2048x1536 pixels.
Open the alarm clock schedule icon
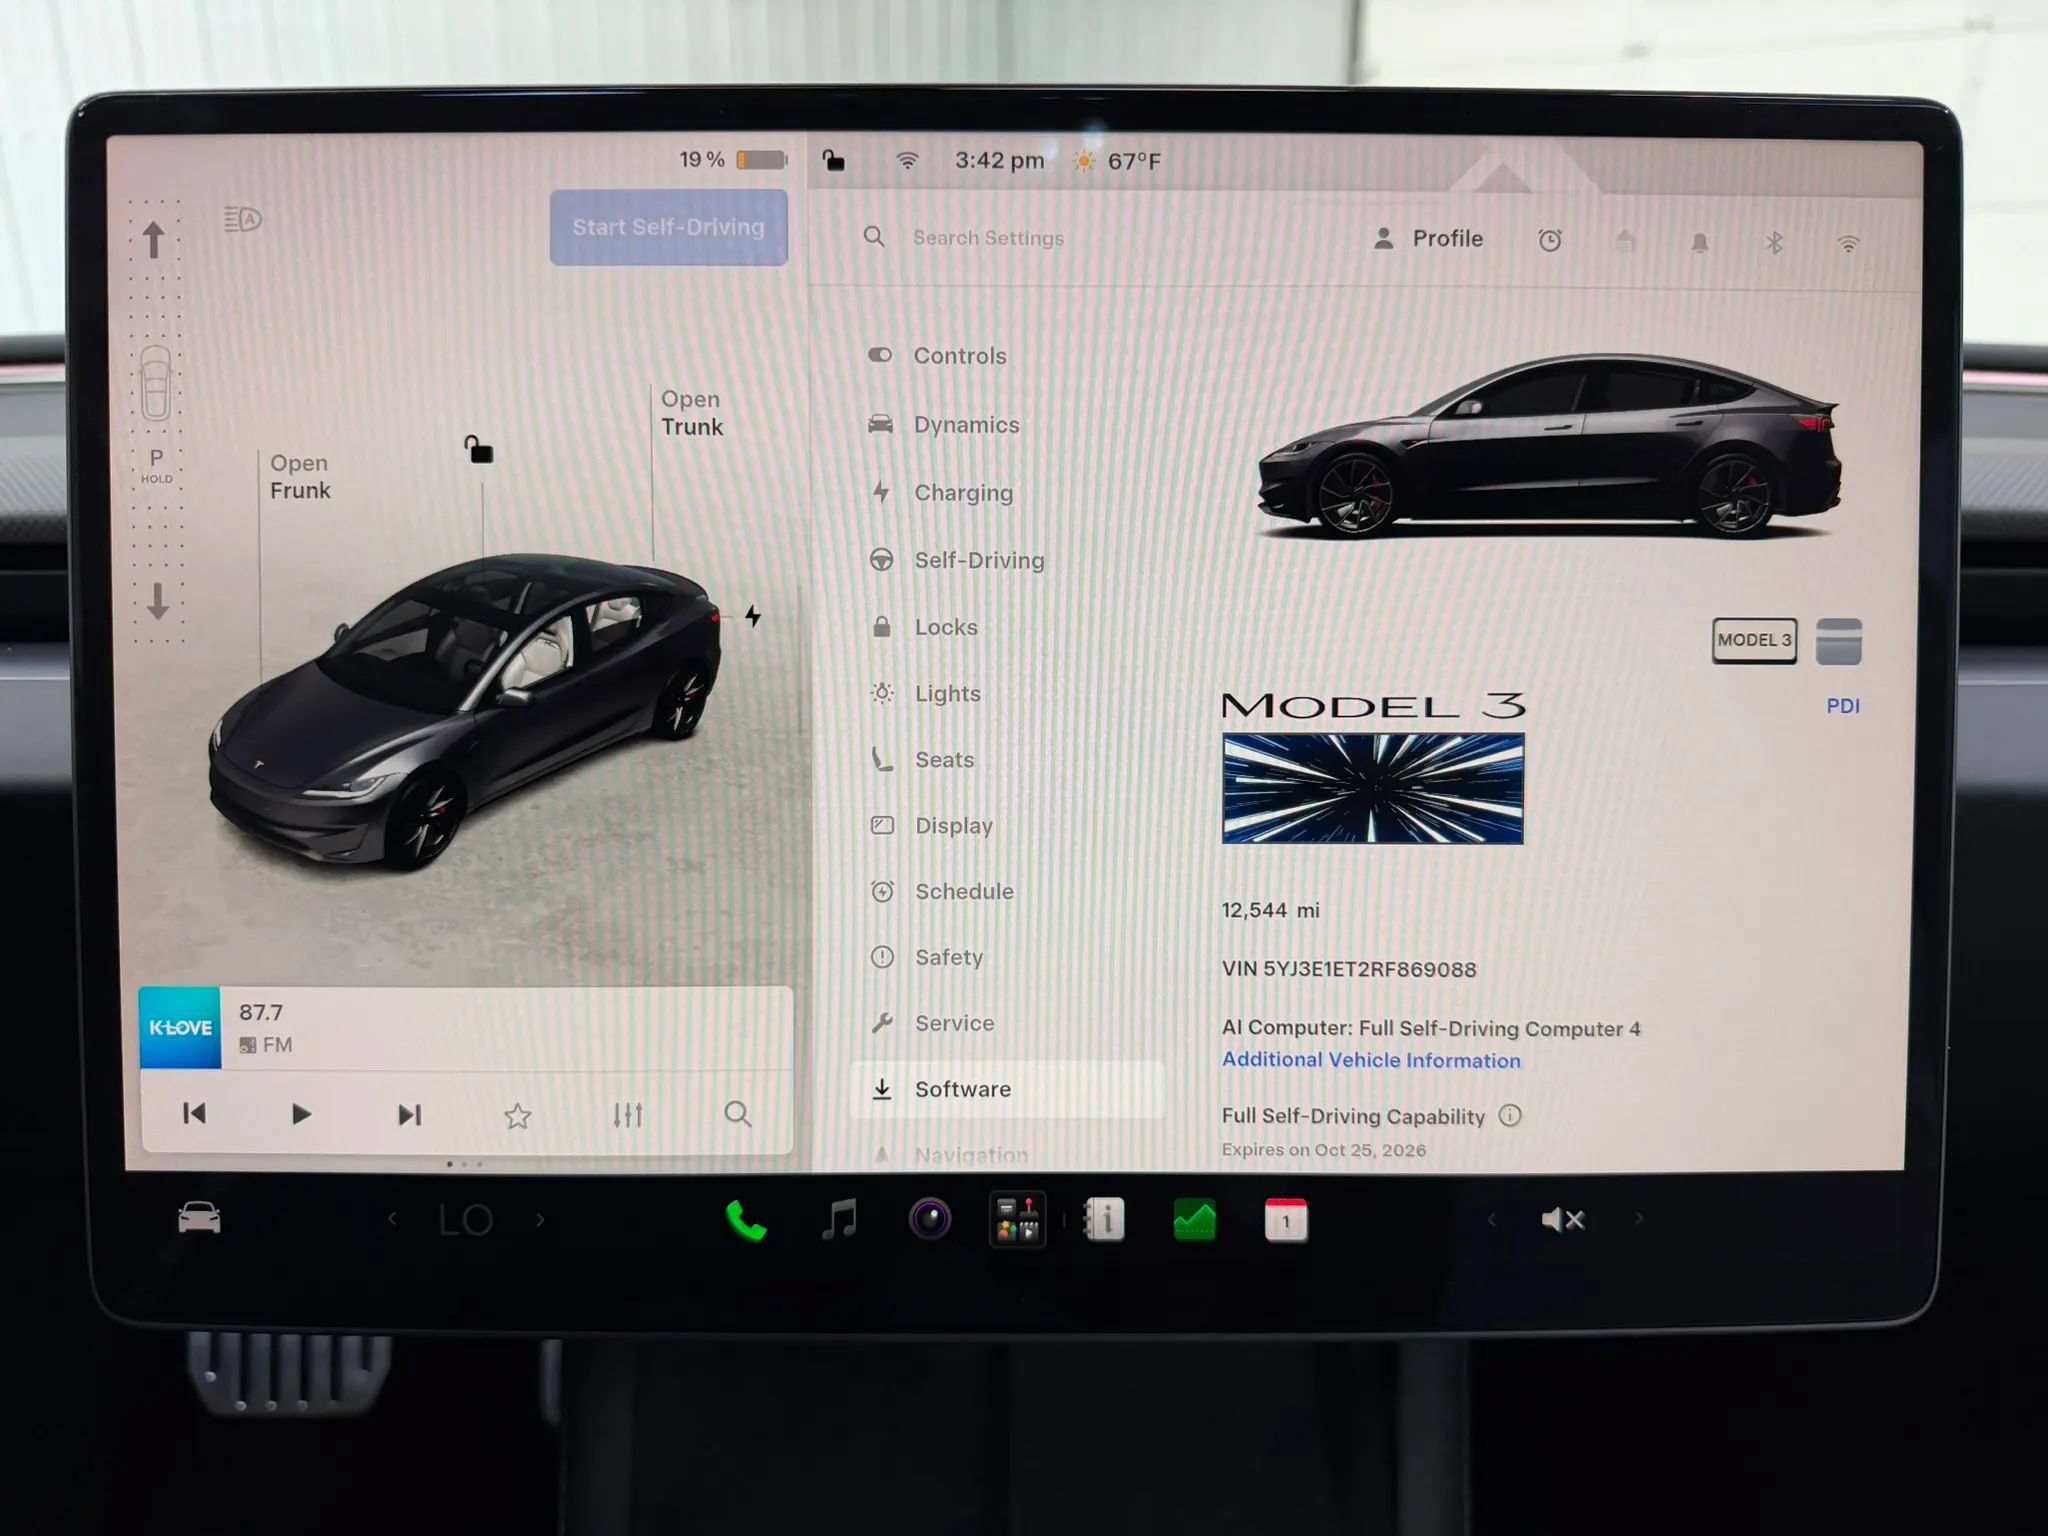(1550, 240)
